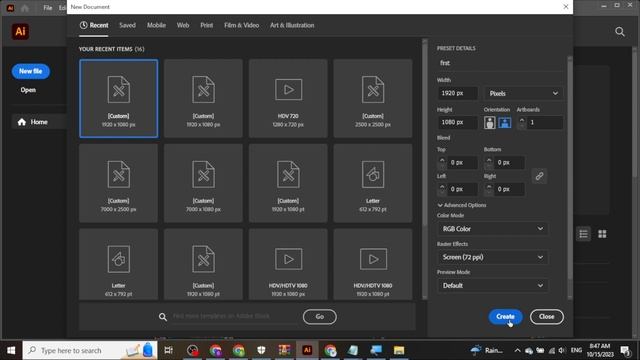Image resolution: width=640 pixels, height=360 pixels.
Task: Click the taskbar search box
Action: (x=89, y=350)
